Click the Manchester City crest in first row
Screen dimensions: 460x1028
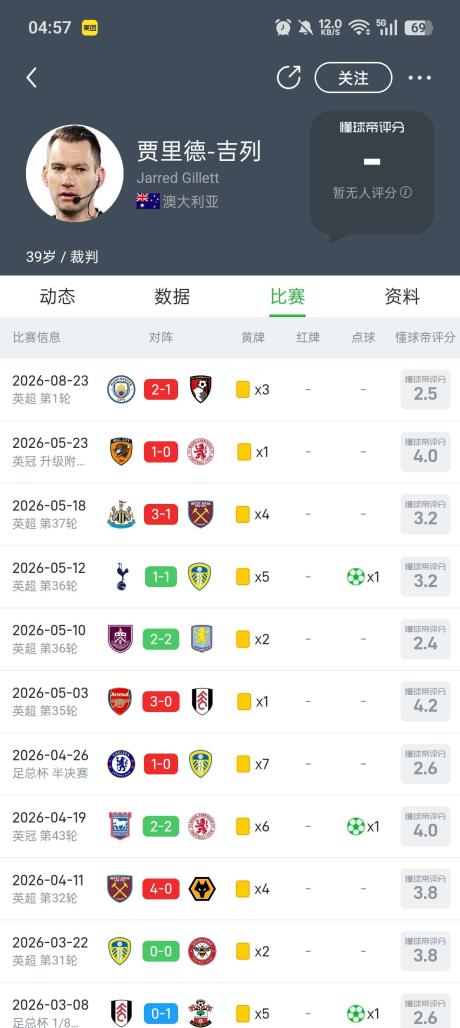[x=121, y=389]
